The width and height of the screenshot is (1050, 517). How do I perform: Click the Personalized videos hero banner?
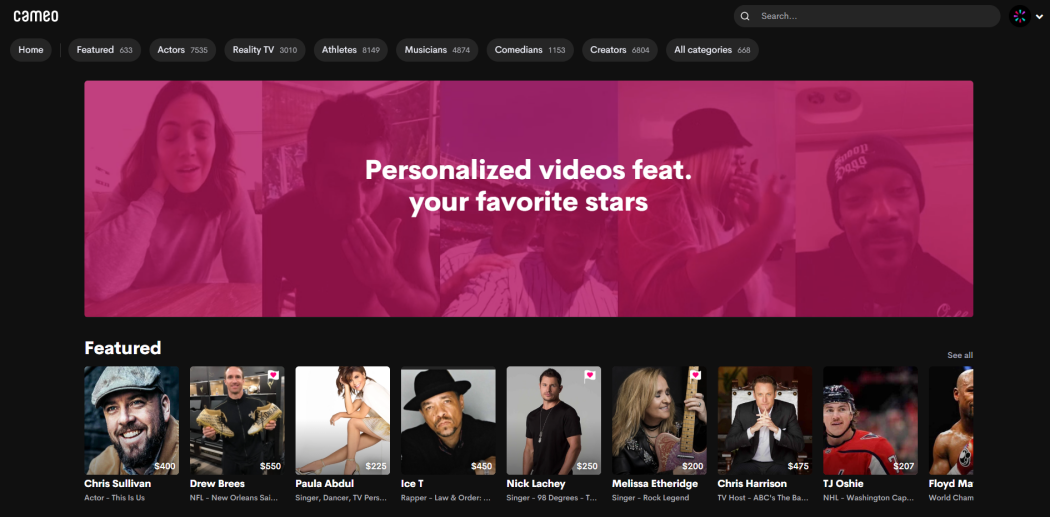(x=528, y=199)
